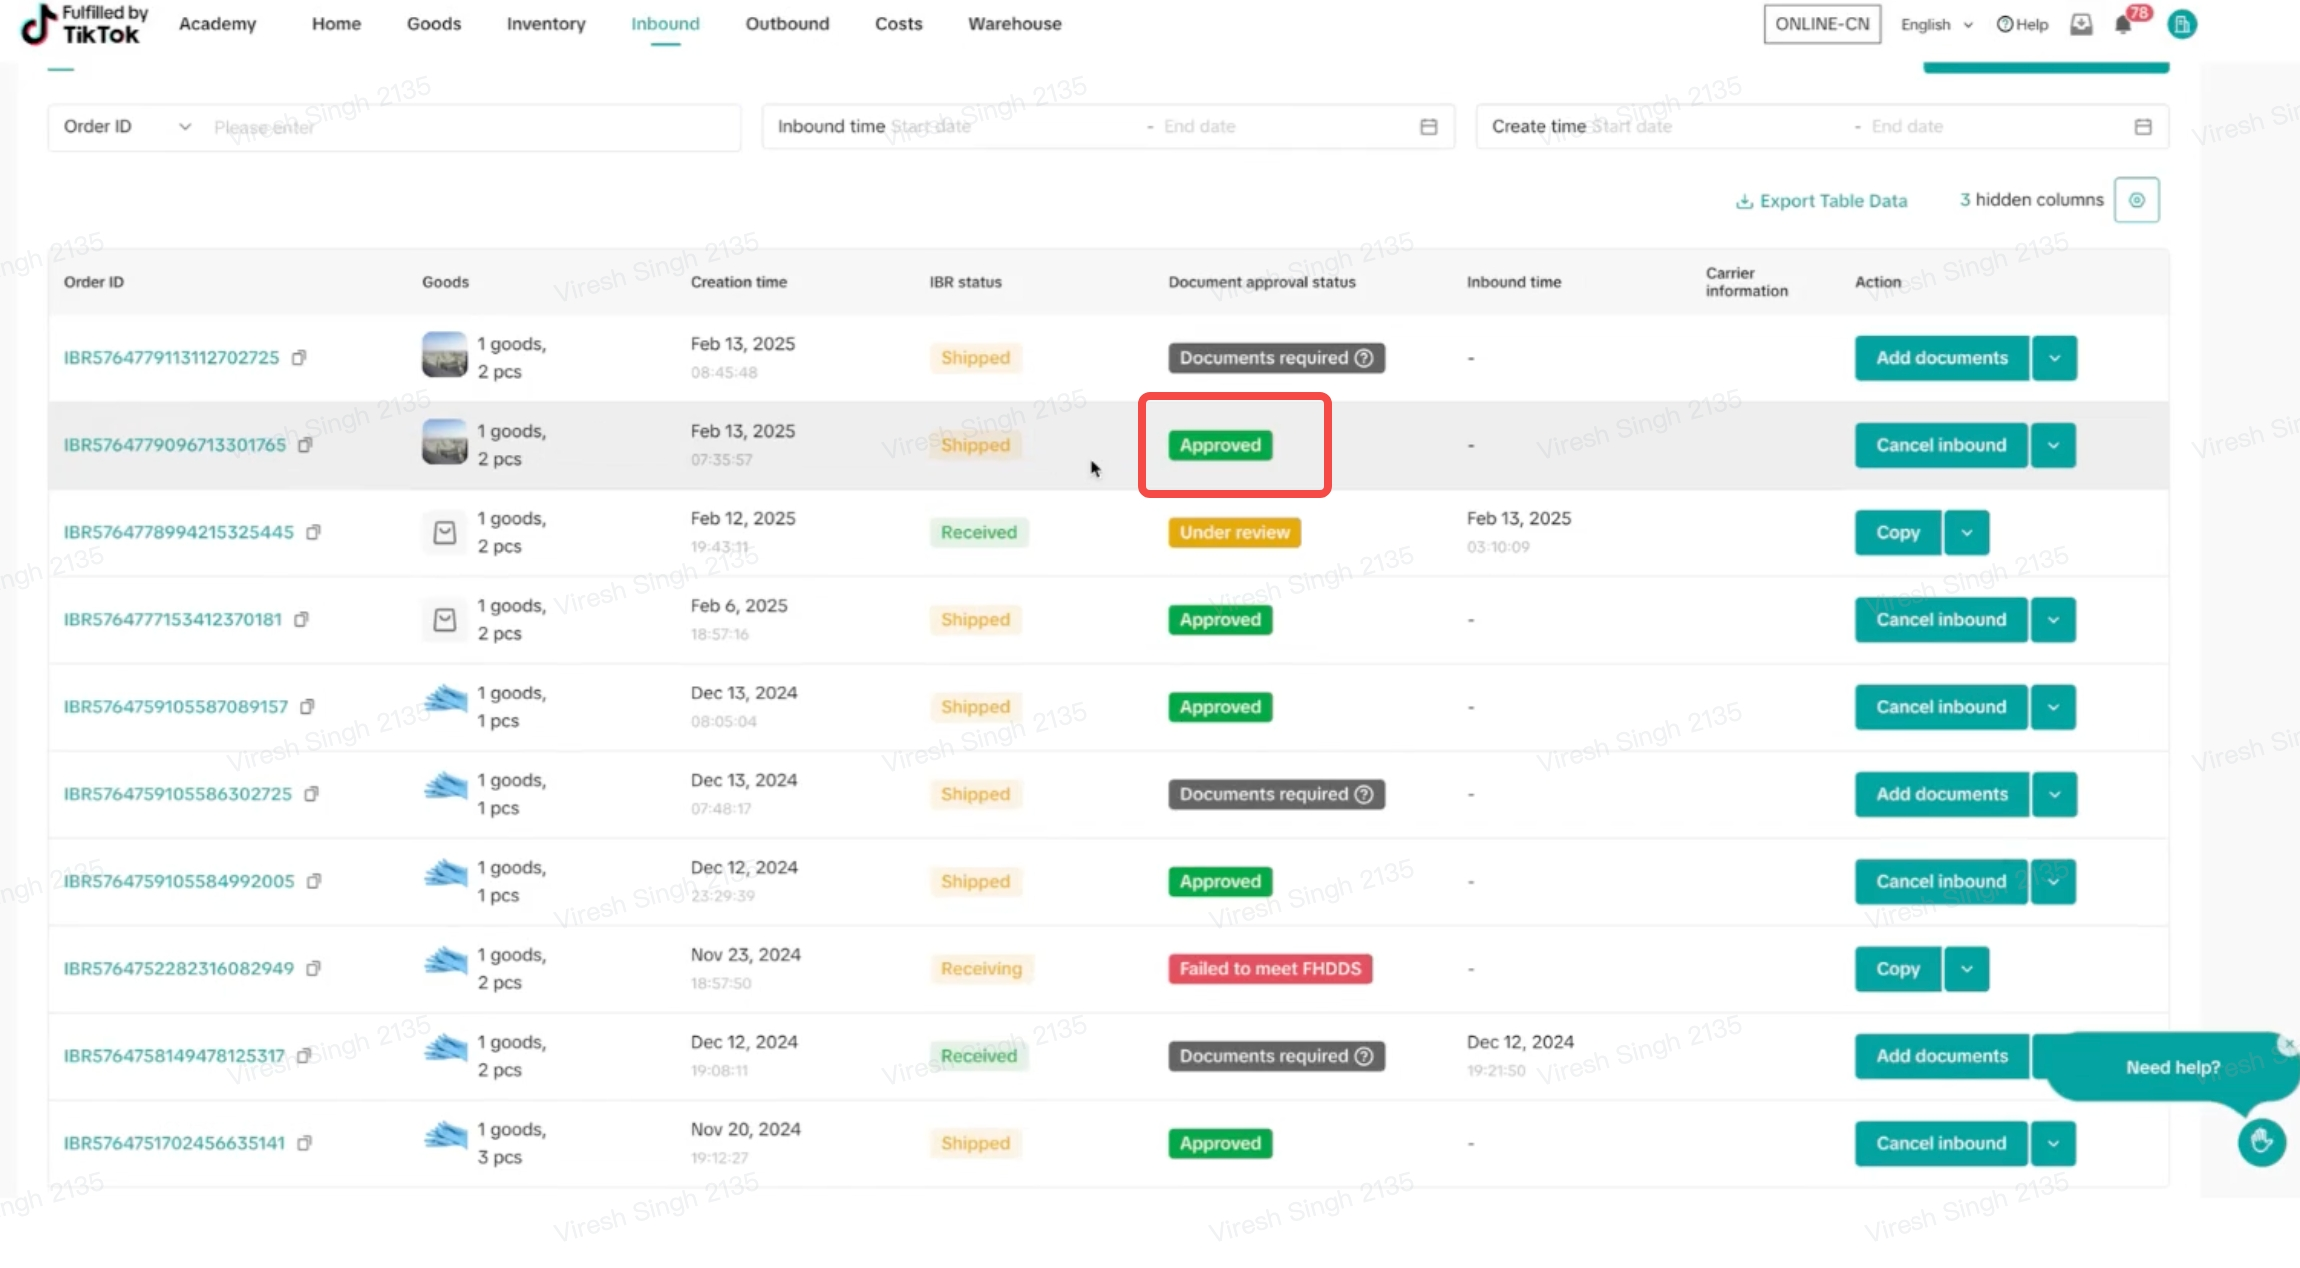
Task: Click the notification bell icon
Action: pyautogui.click(x=2123, y=25)
